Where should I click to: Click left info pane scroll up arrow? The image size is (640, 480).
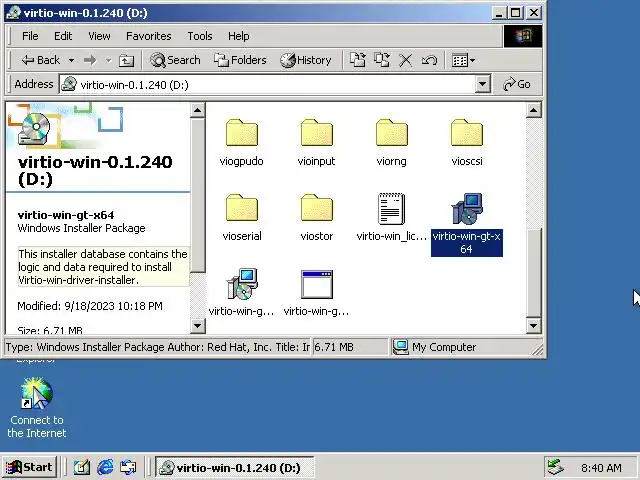coord(198,110)
